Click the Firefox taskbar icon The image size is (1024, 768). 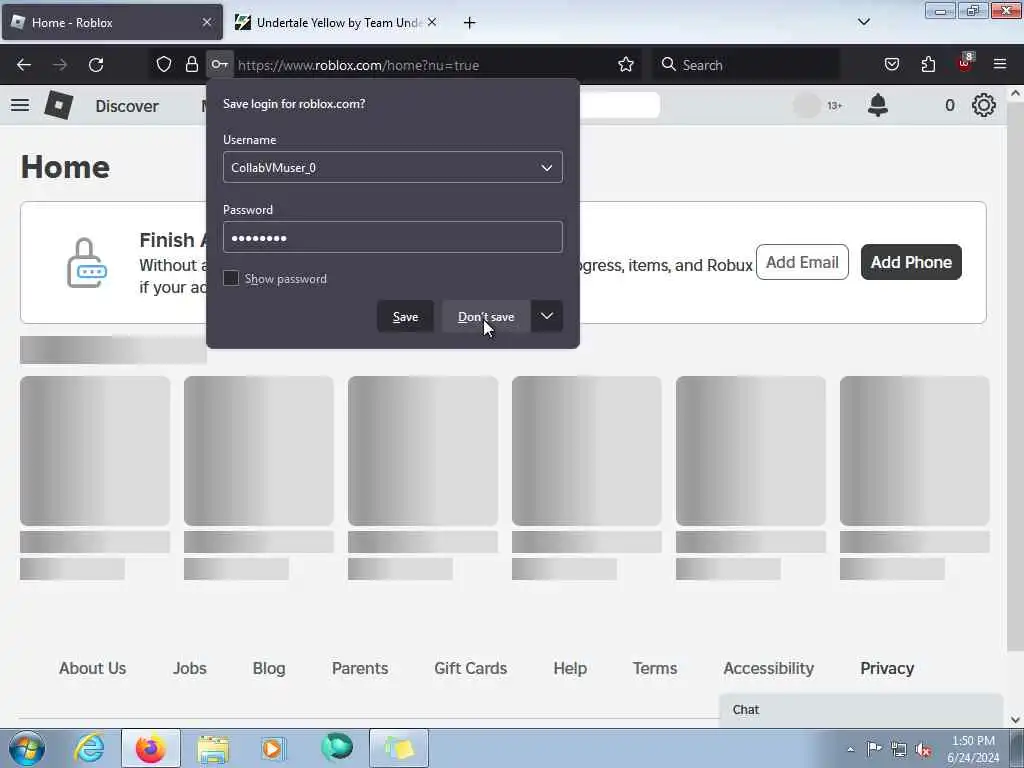click(150, 748)
